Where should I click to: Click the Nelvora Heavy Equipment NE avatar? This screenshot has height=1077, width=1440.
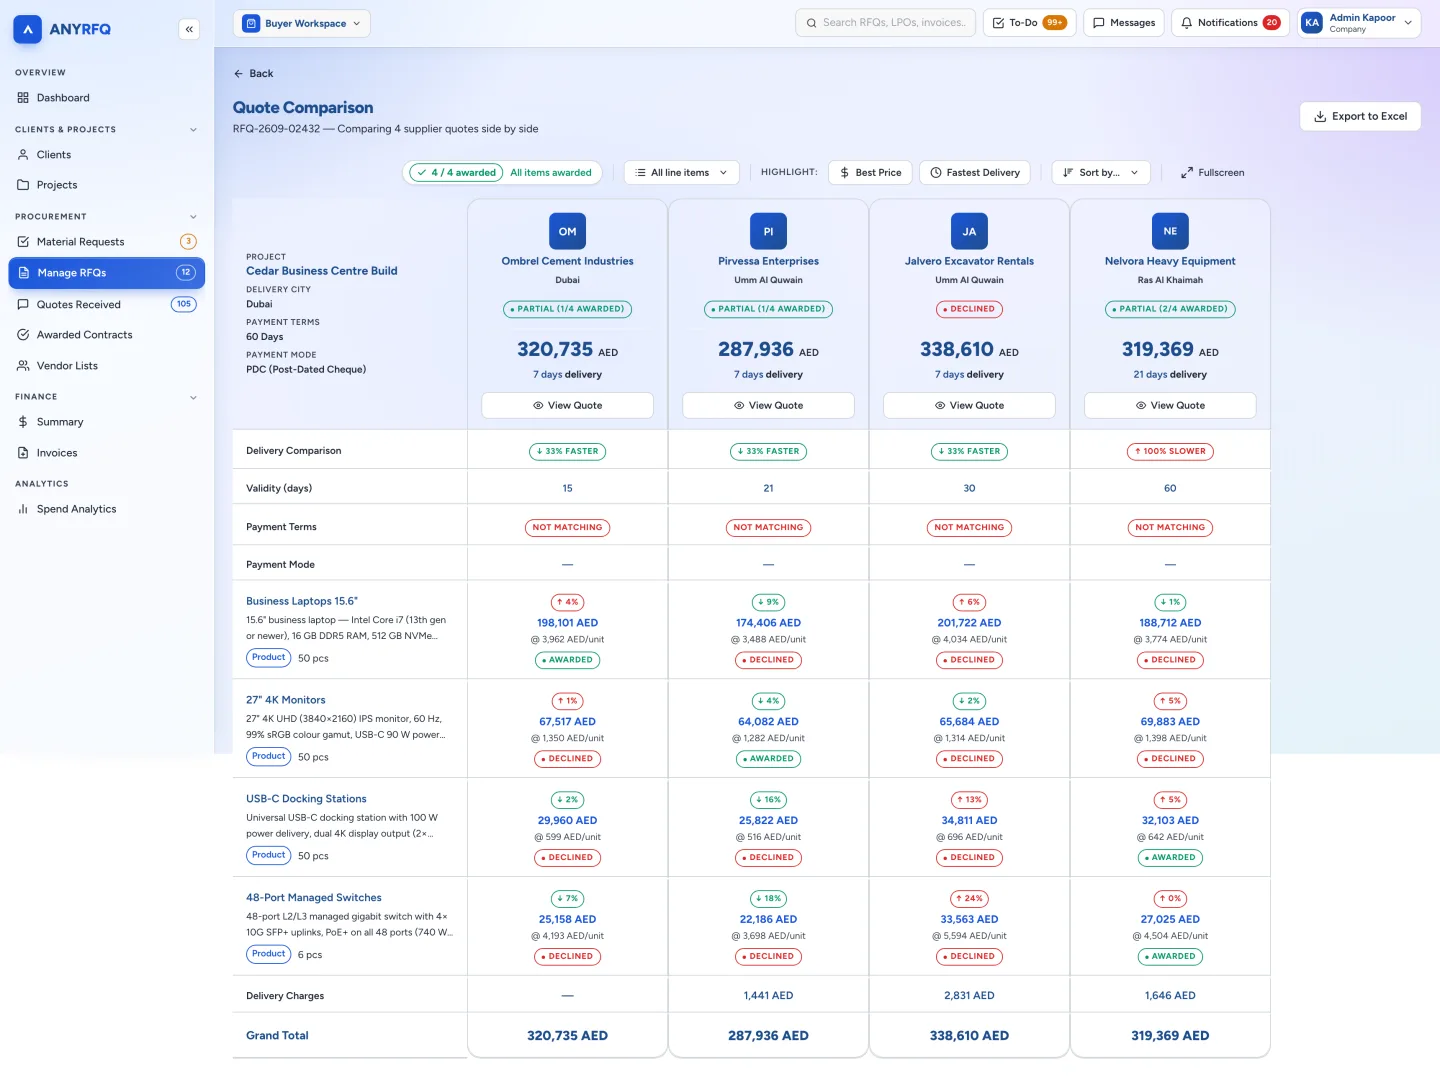tap(1170, 231)
